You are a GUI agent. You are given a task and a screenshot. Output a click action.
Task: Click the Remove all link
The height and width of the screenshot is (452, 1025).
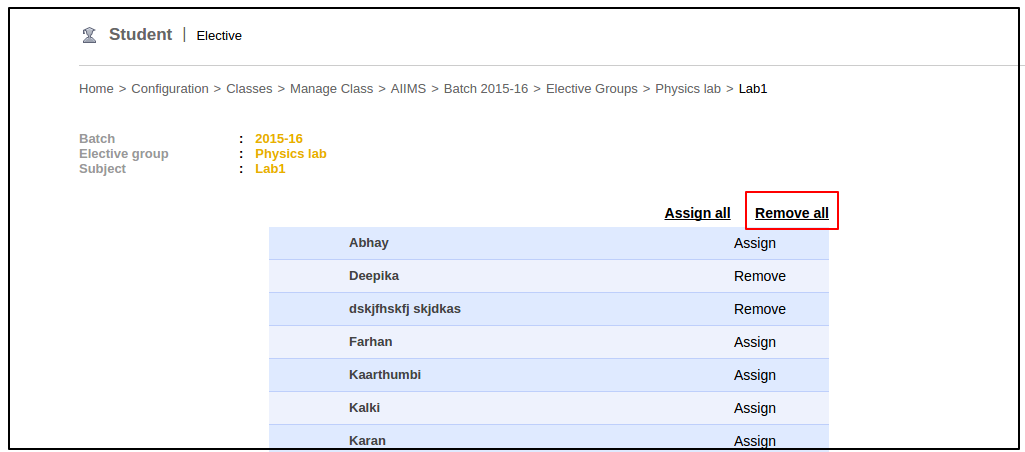coord(791,213)
